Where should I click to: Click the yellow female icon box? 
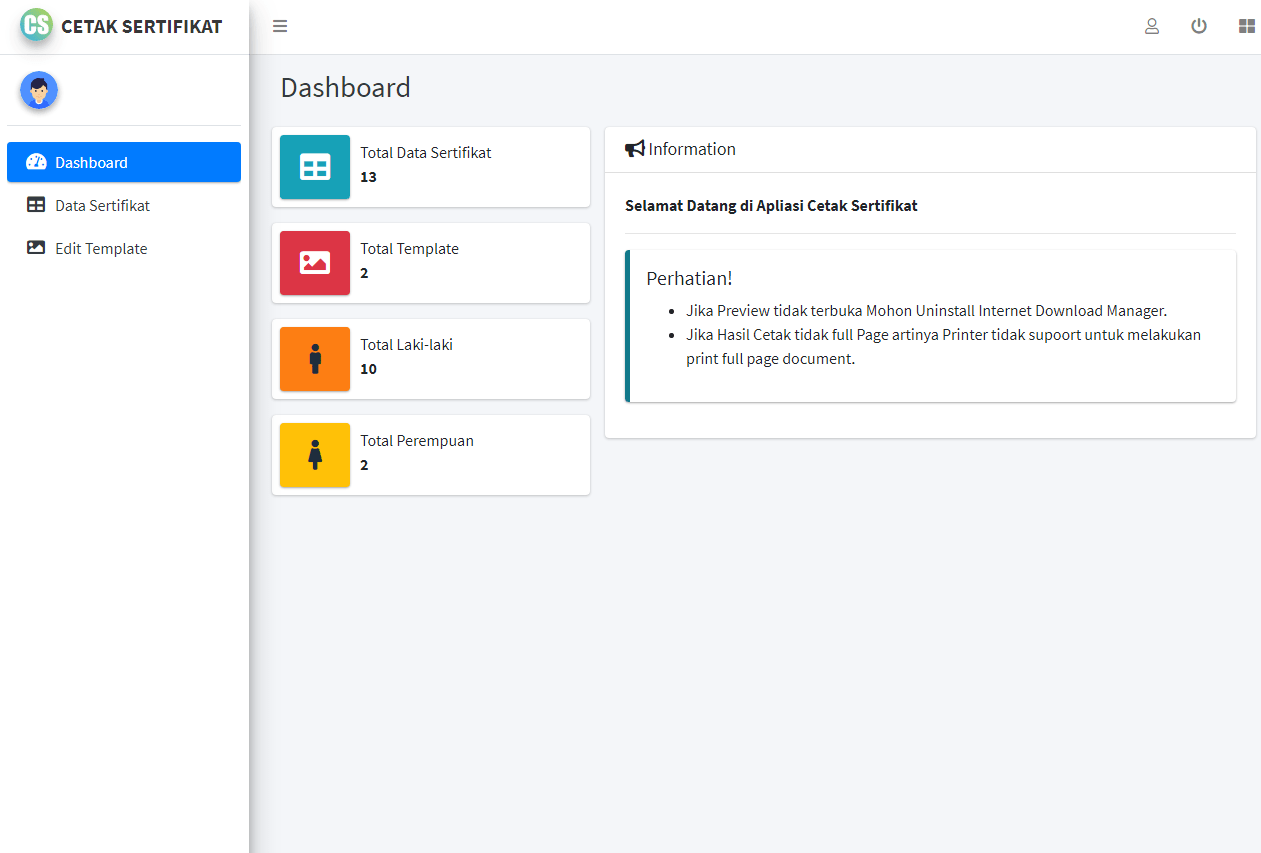[x=315, y=455]
